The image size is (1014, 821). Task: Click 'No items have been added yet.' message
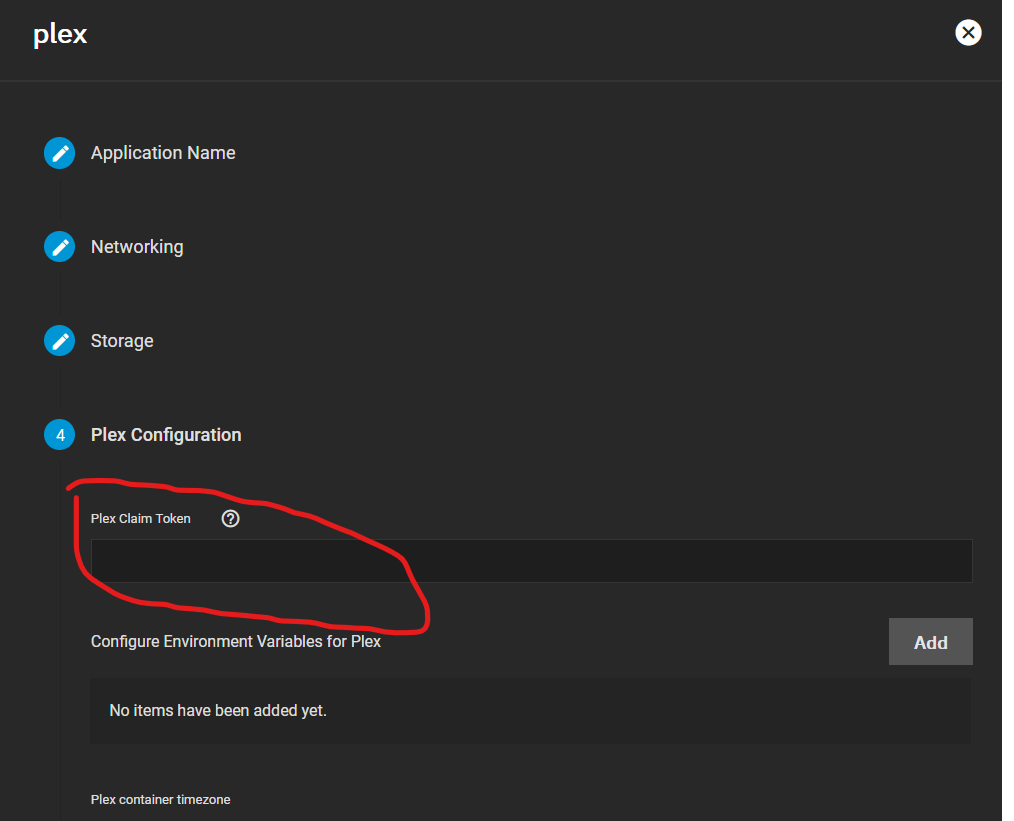[218, 710]
